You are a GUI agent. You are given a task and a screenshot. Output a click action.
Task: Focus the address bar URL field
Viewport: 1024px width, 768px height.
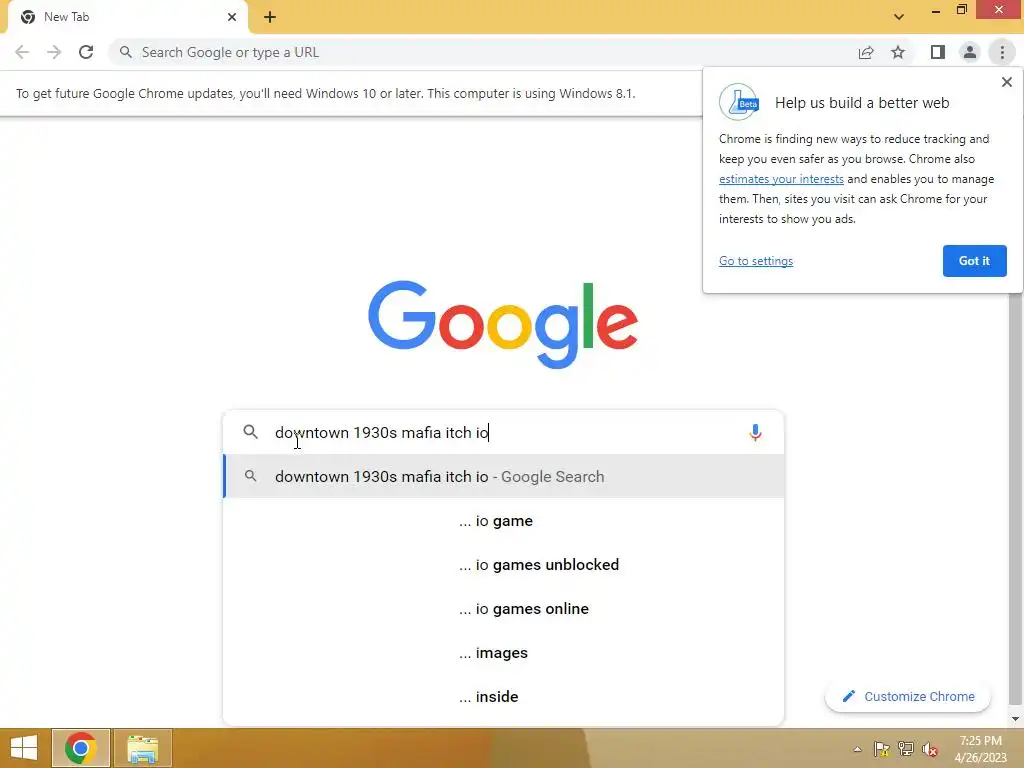(483, 52)
